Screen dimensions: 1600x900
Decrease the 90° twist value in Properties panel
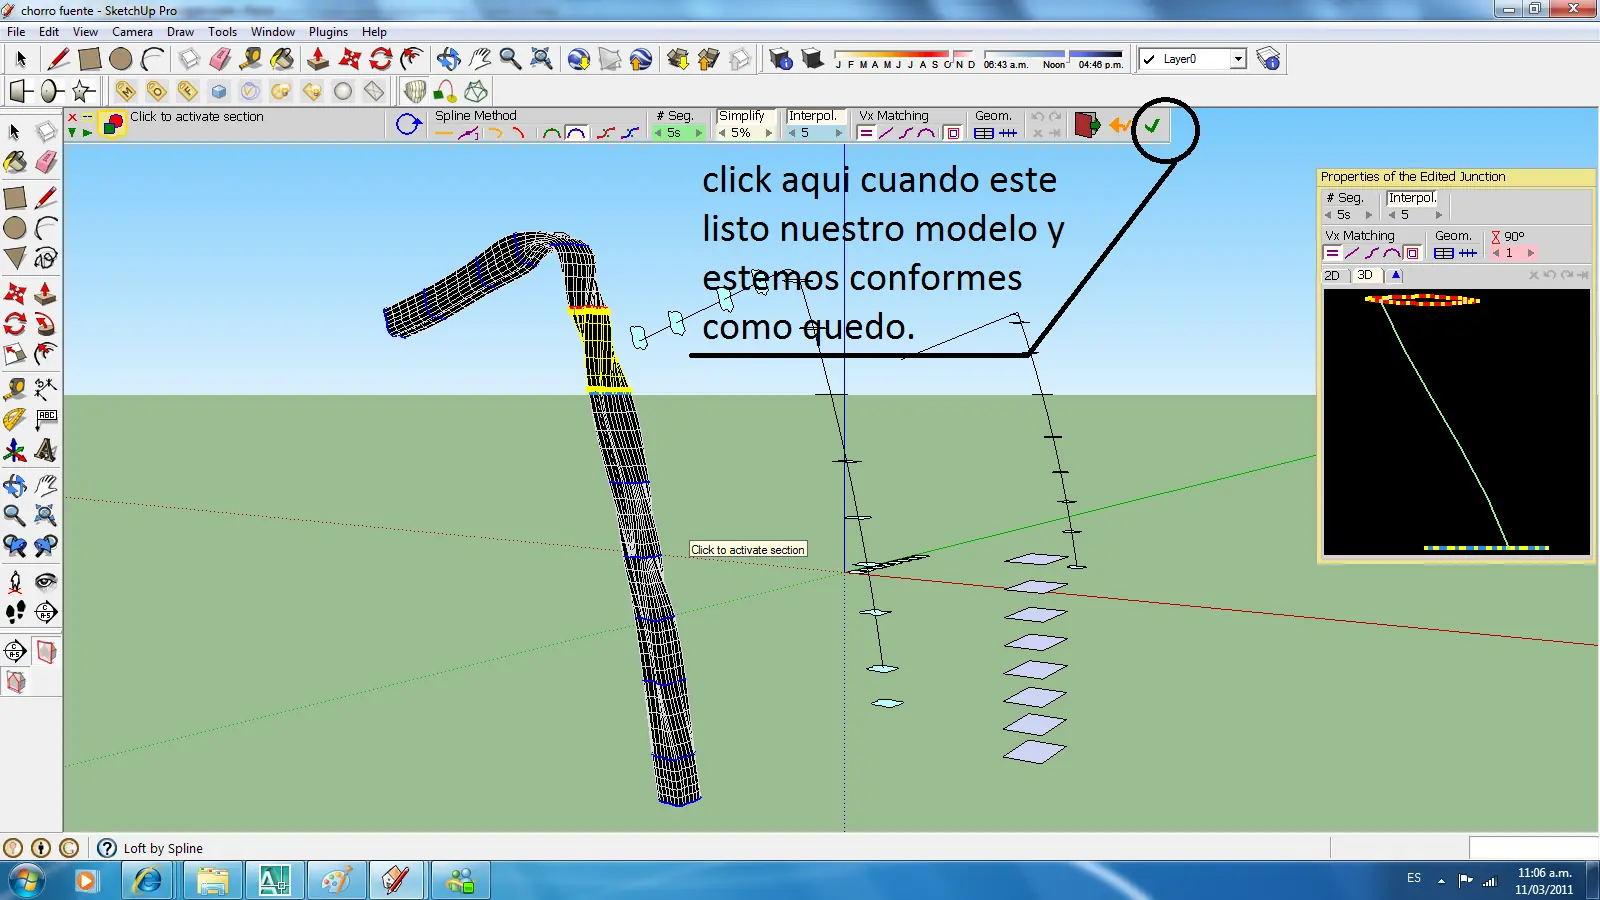tap(1496, 253)
